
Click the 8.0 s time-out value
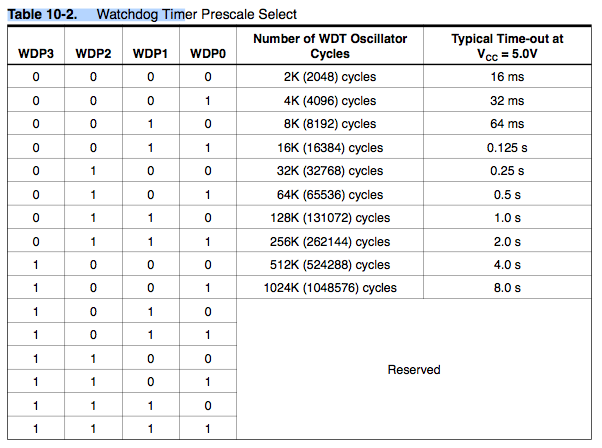[x=507, y=288]
